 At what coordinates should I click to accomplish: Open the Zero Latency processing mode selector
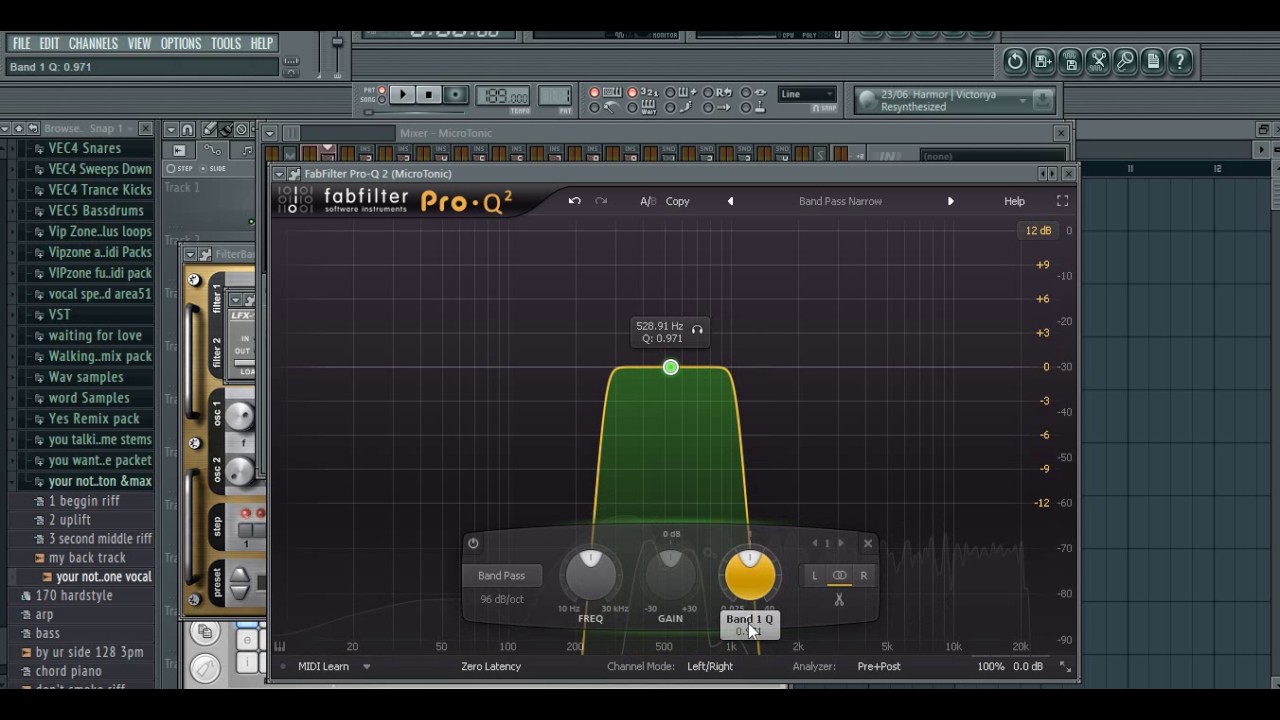491,667
